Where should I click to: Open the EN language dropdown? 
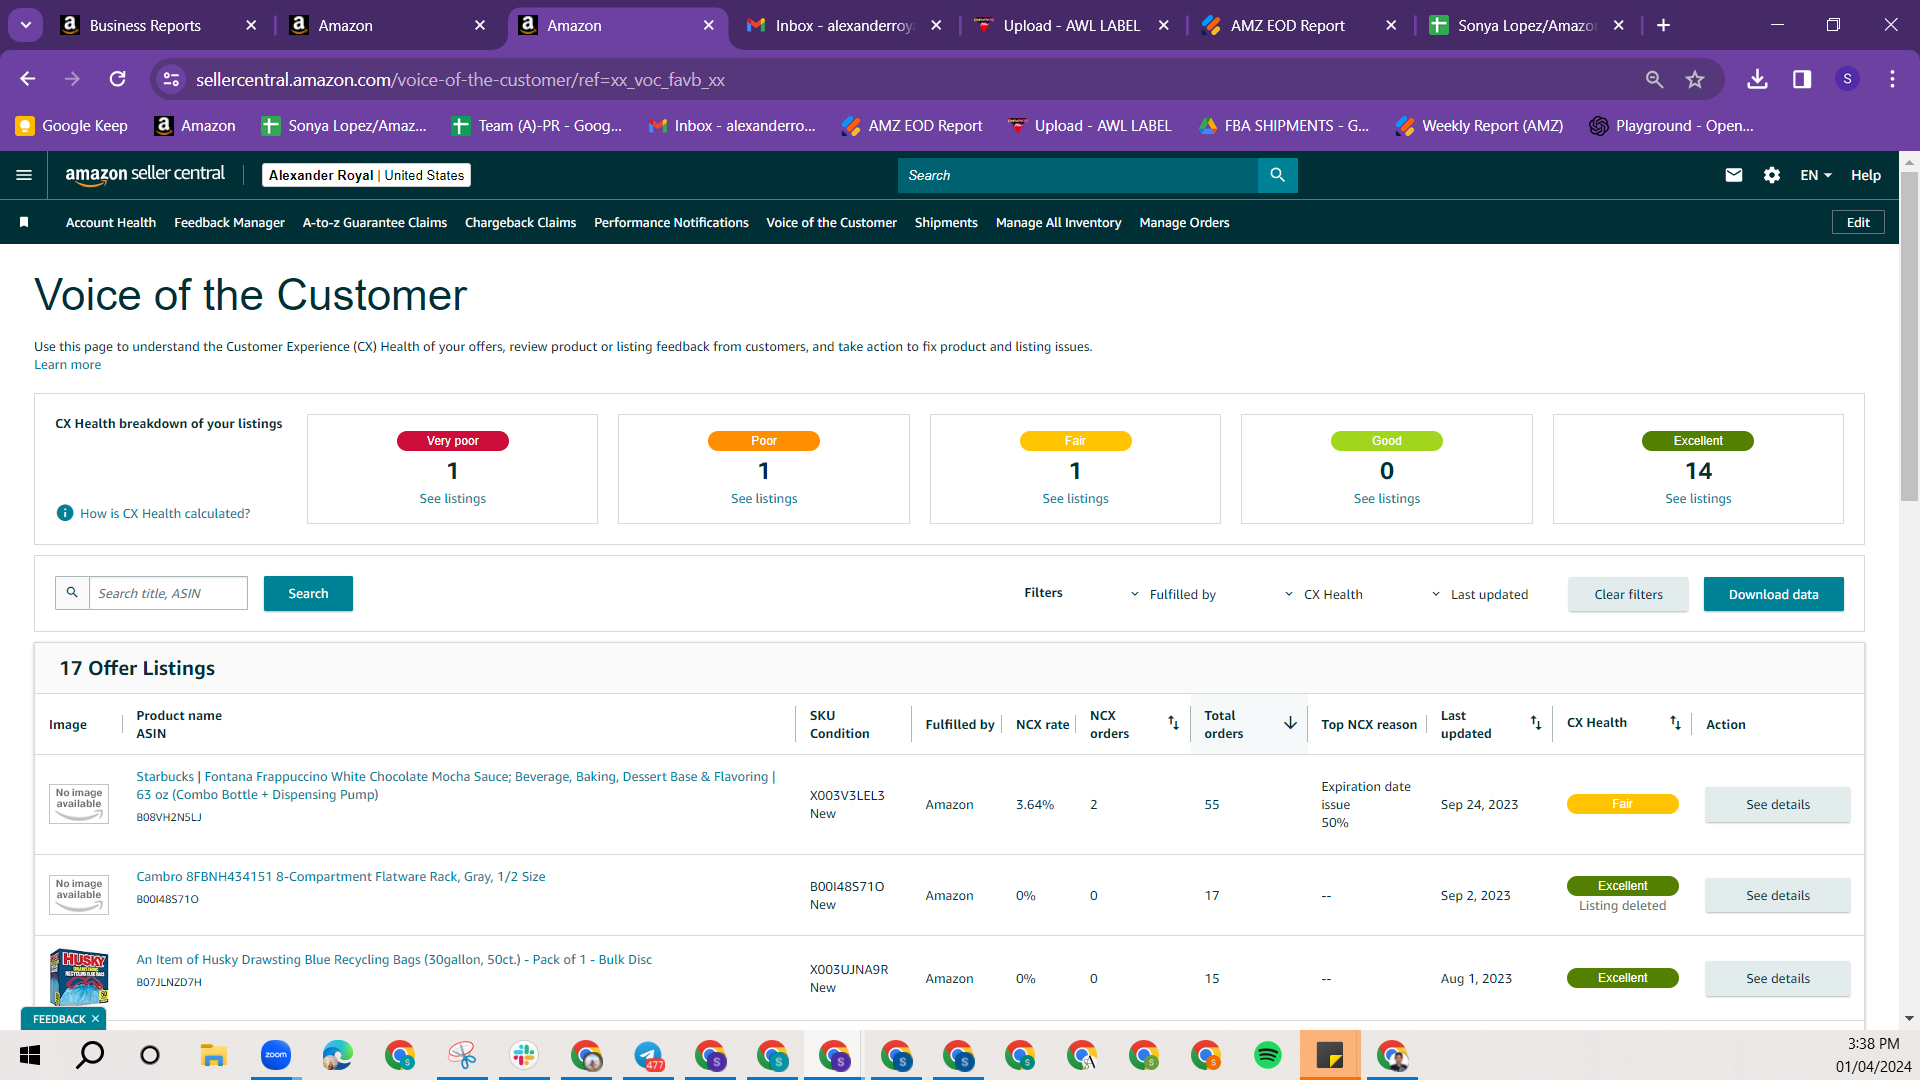coord(1816,175)
